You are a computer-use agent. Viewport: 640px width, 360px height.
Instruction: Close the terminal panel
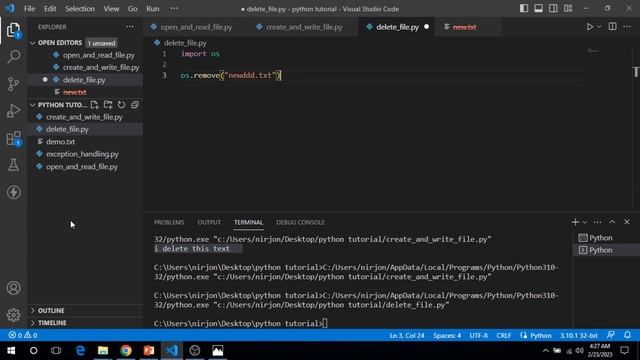[x=627, y=222]
